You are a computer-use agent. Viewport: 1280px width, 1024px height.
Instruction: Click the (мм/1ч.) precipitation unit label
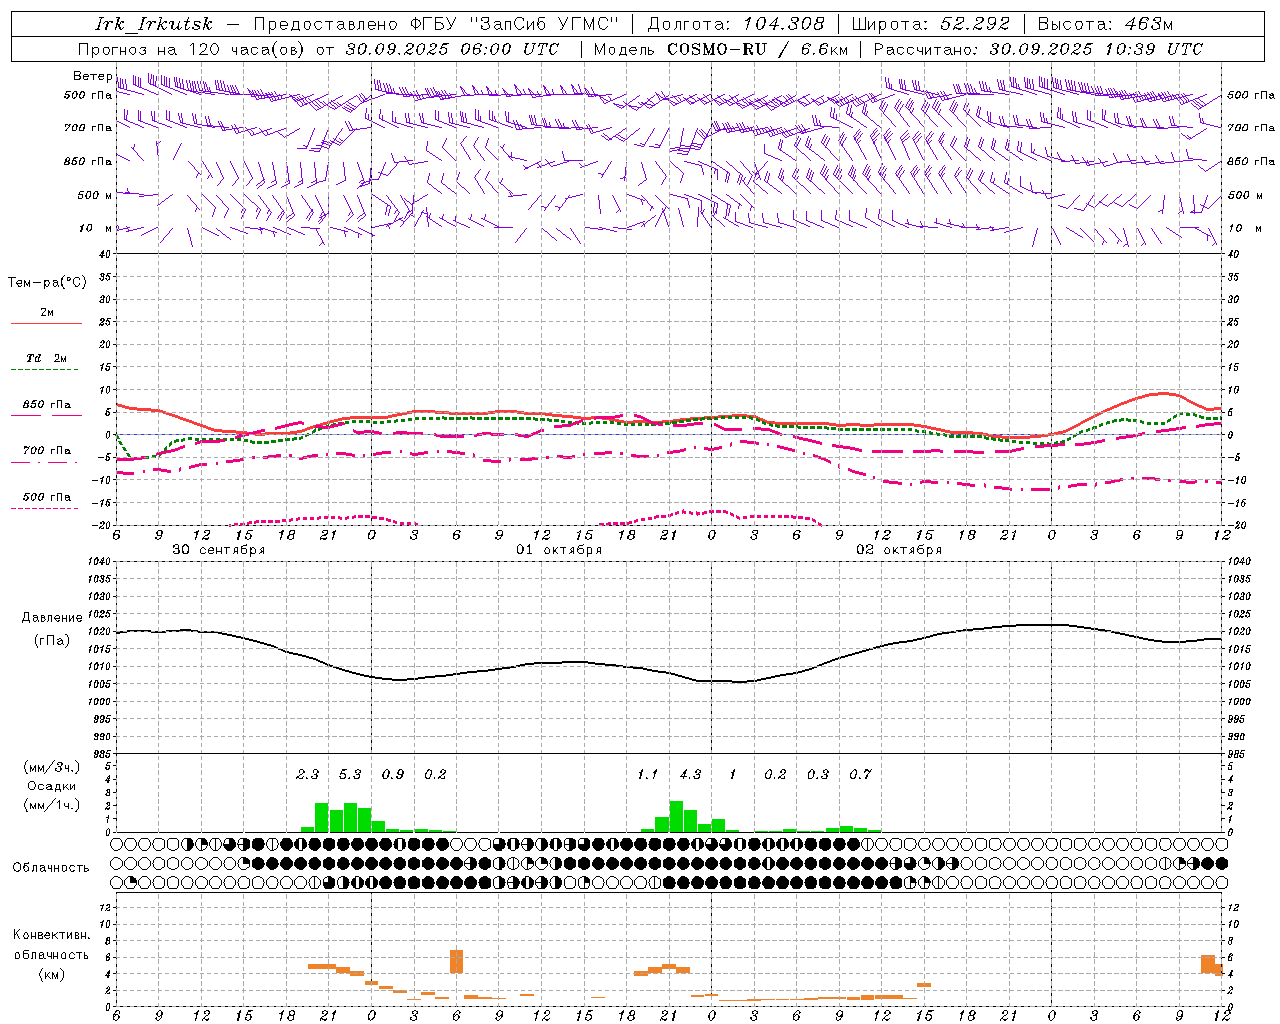51,805
